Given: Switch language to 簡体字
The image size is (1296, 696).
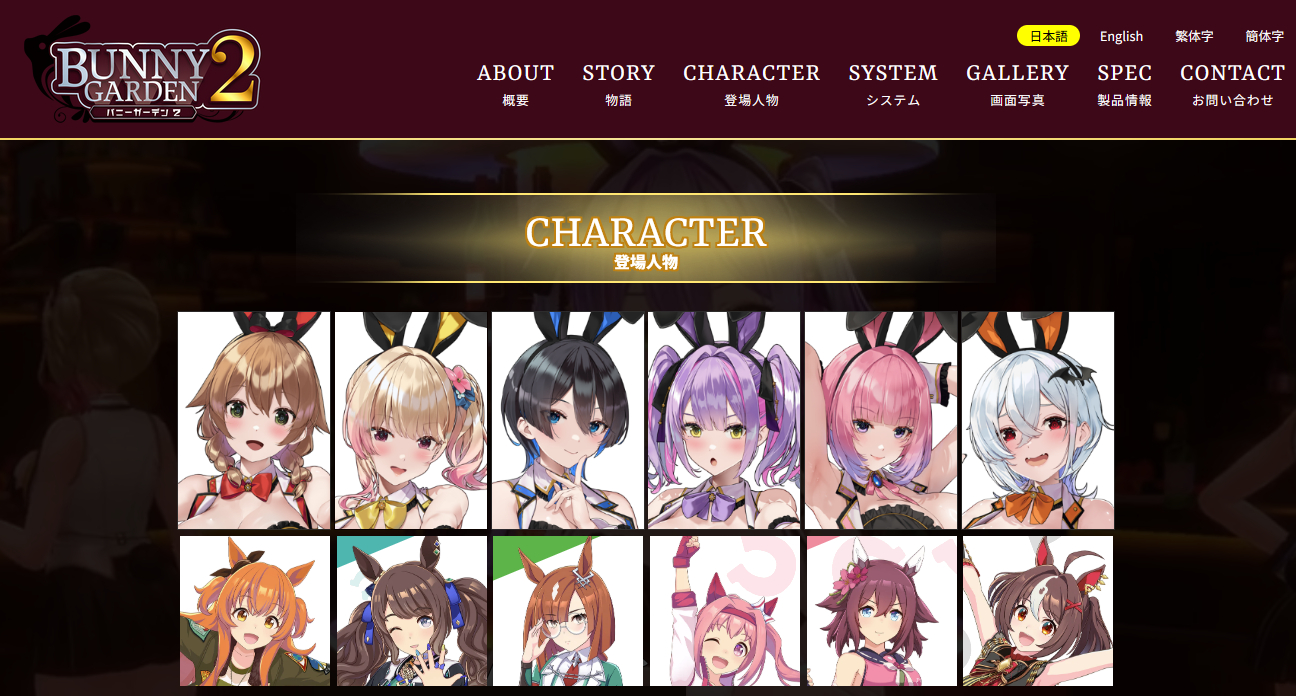Looking at the screenshot, I should tap(1265, 36).
